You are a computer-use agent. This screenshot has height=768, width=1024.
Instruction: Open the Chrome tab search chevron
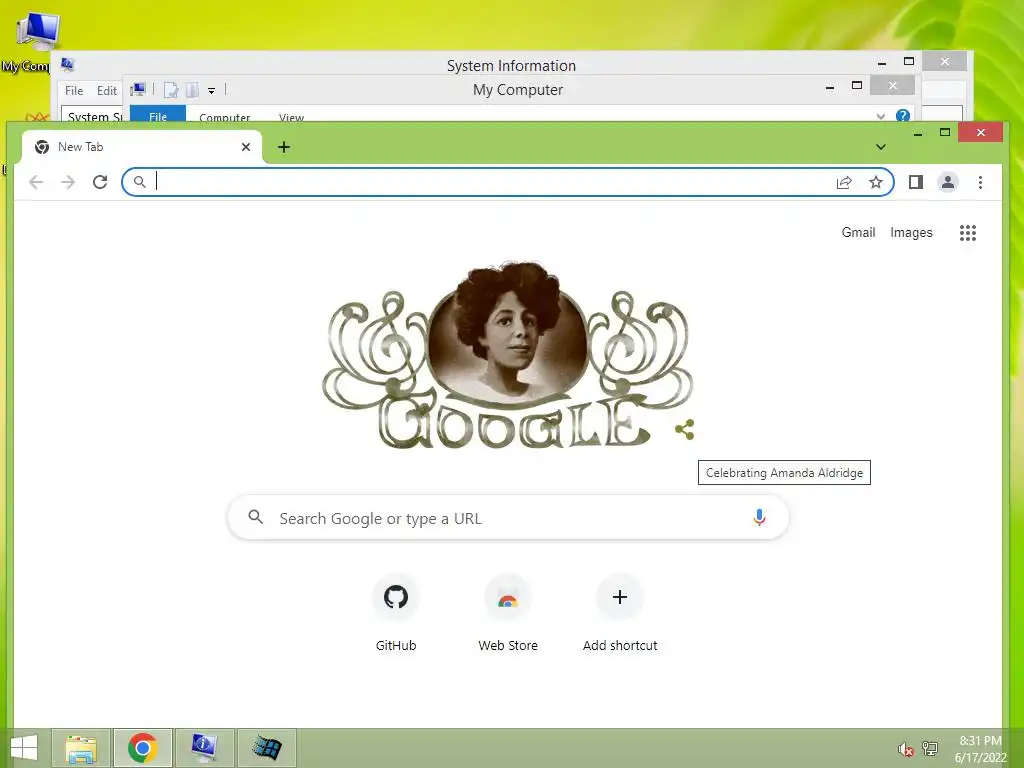pos(880,147)
